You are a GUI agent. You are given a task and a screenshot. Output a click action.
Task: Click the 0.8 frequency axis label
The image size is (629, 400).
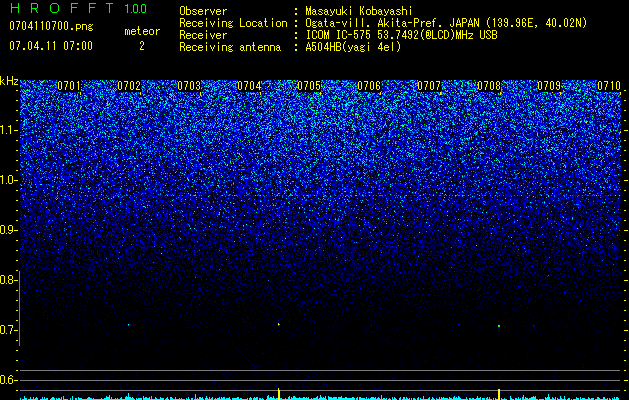[x=8, y=280]
